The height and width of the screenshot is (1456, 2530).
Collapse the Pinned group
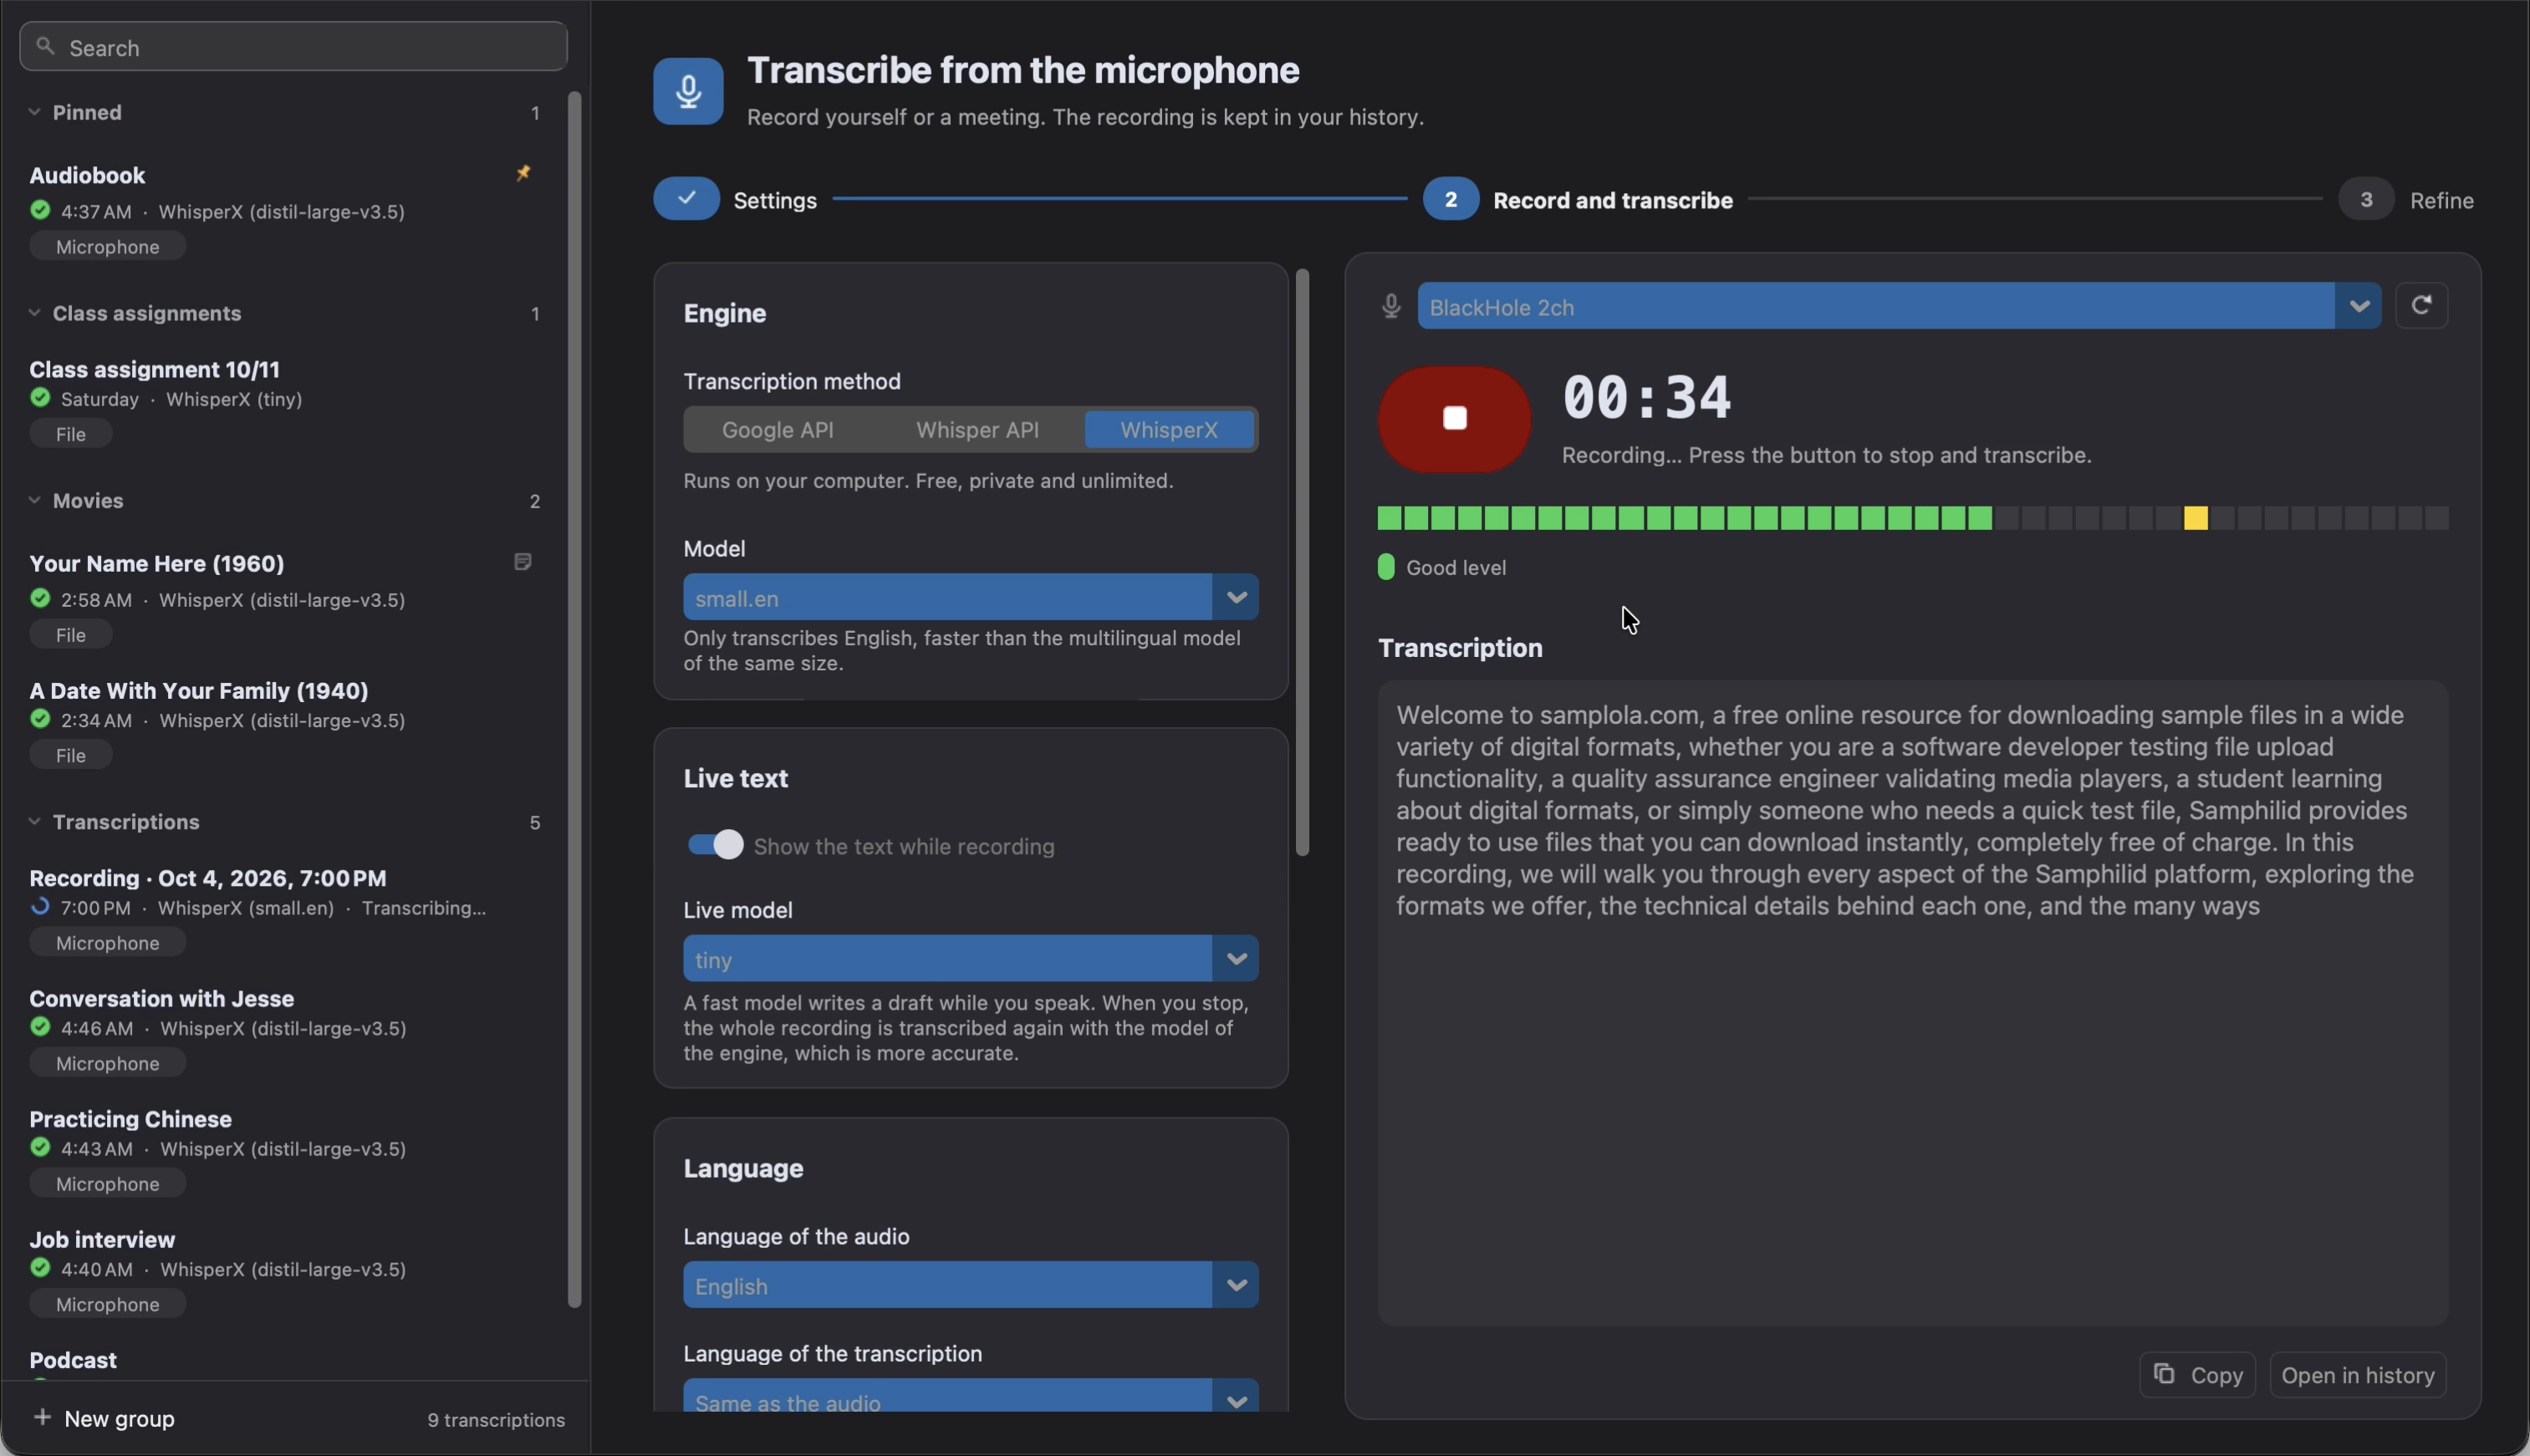(34, 112)
